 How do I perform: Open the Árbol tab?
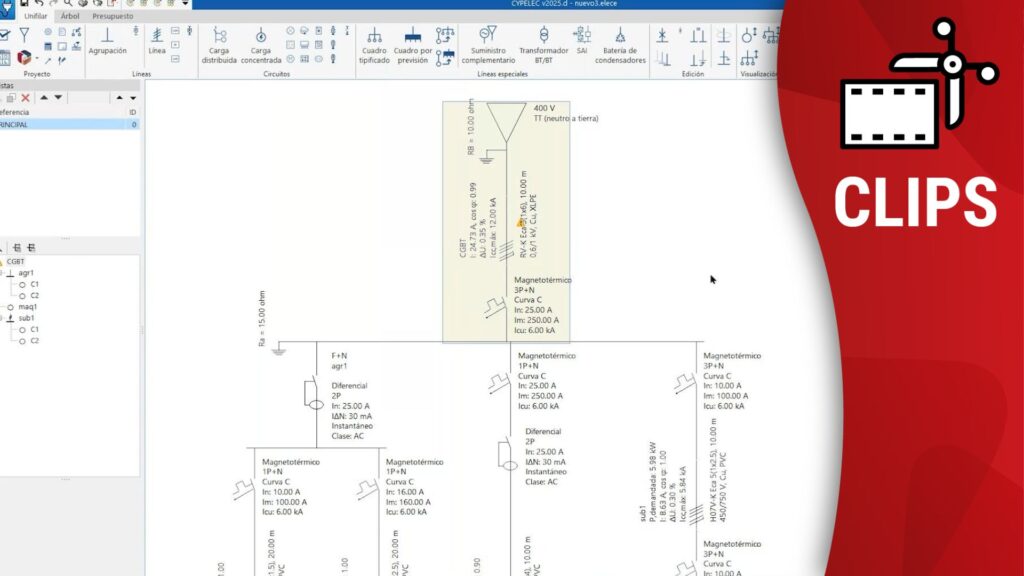[70, 16]
